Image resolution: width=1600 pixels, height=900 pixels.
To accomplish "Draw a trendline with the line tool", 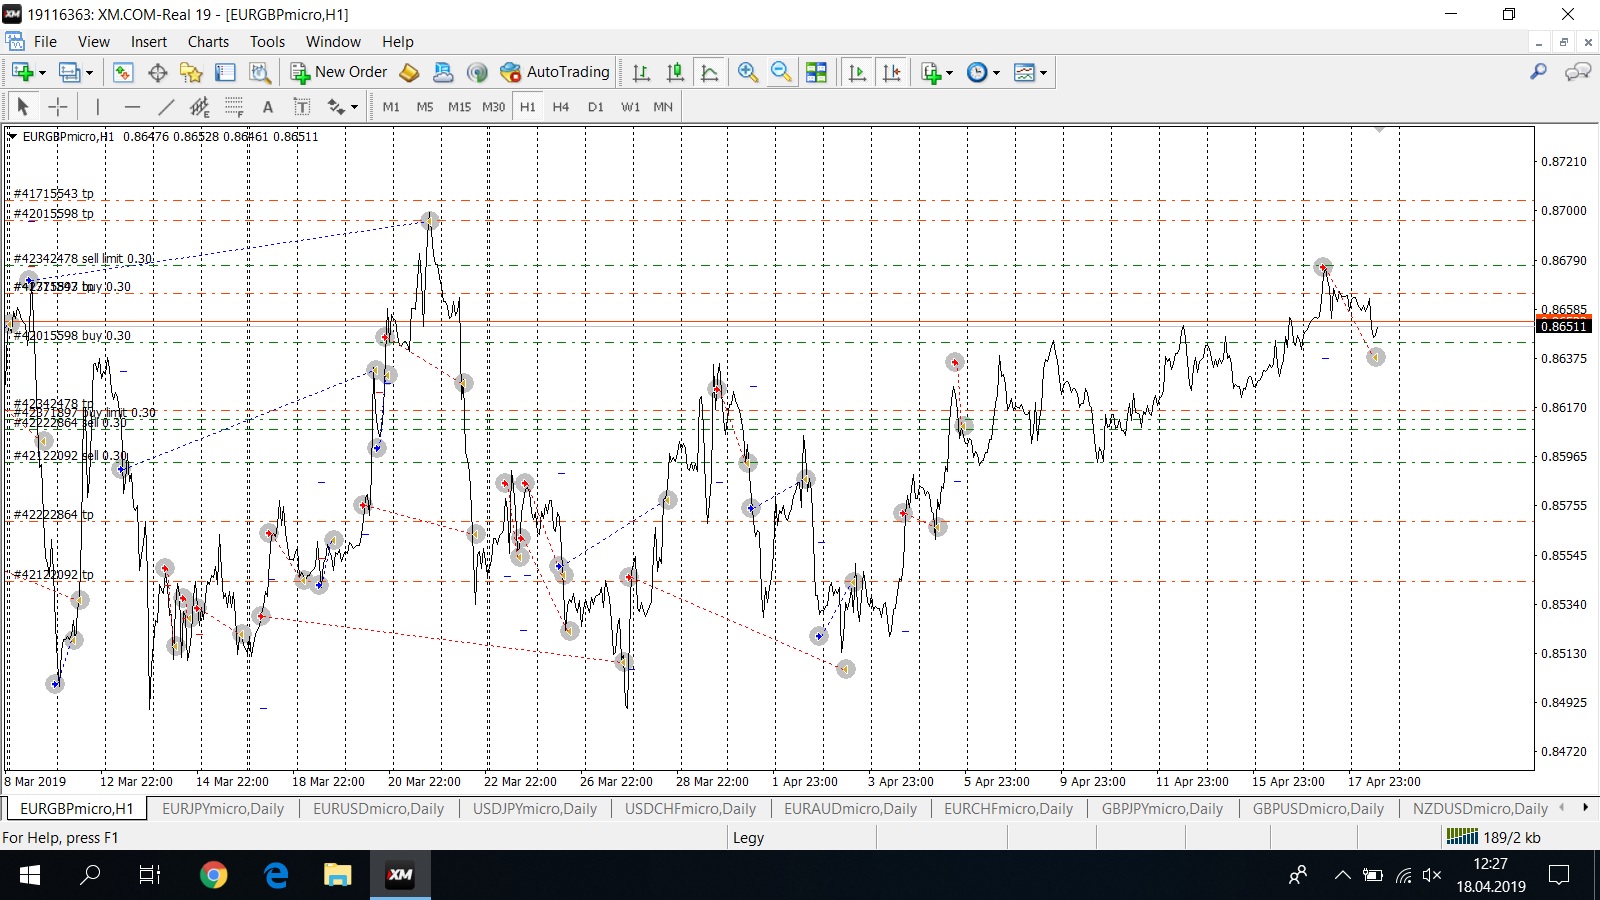I will tap(166, 107).
